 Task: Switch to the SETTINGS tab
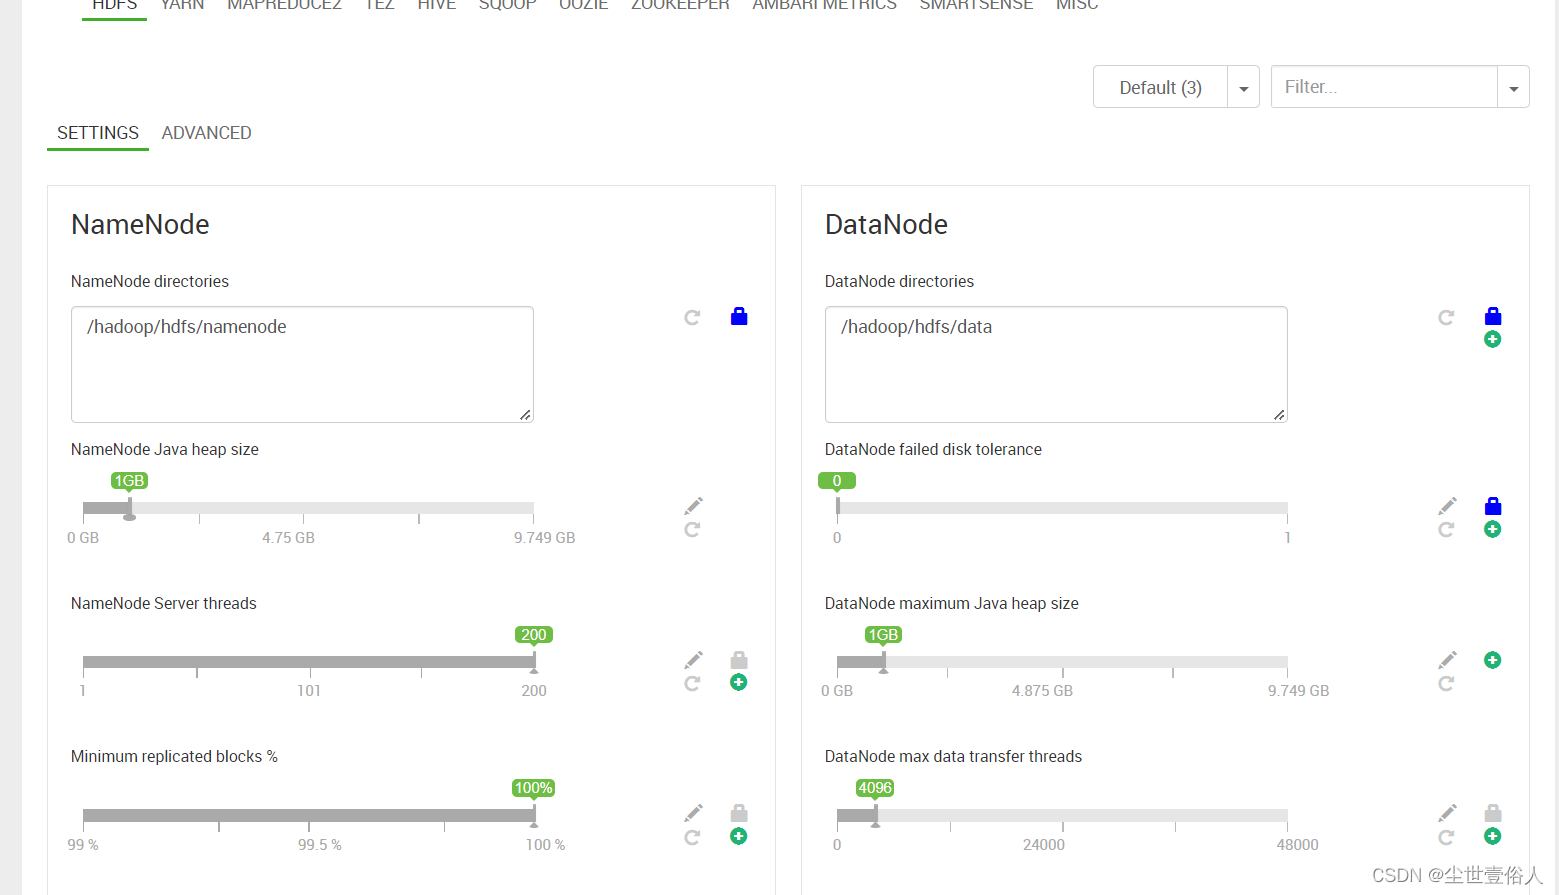click(x=98, y=133)
